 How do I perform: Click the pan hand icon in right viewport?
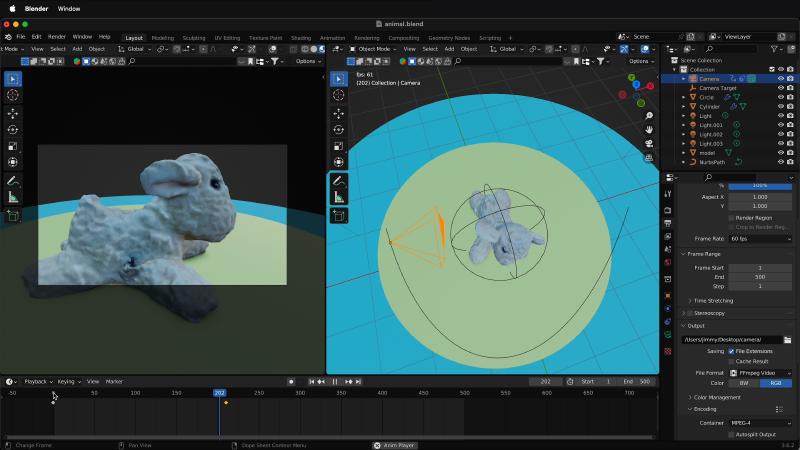pos(648,130)
